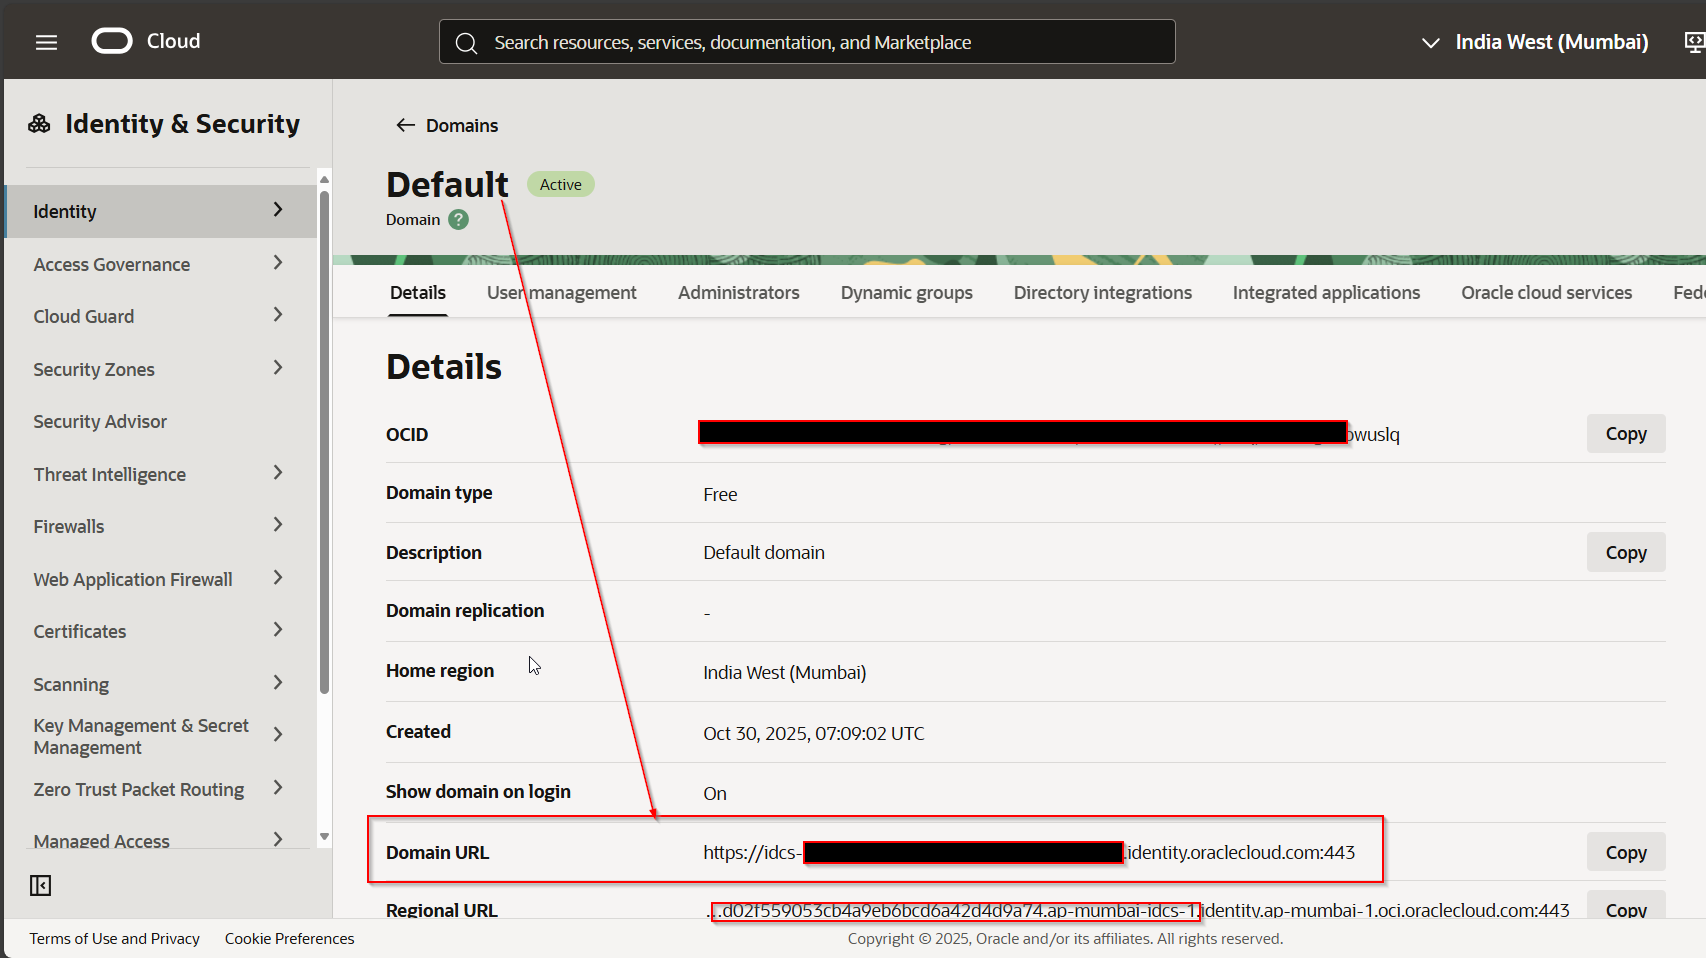The image size is (1706, 958).
Task: Collapse the sidebar using bottom panel icon
Action: pyautogui.click(x=41, y=885)
